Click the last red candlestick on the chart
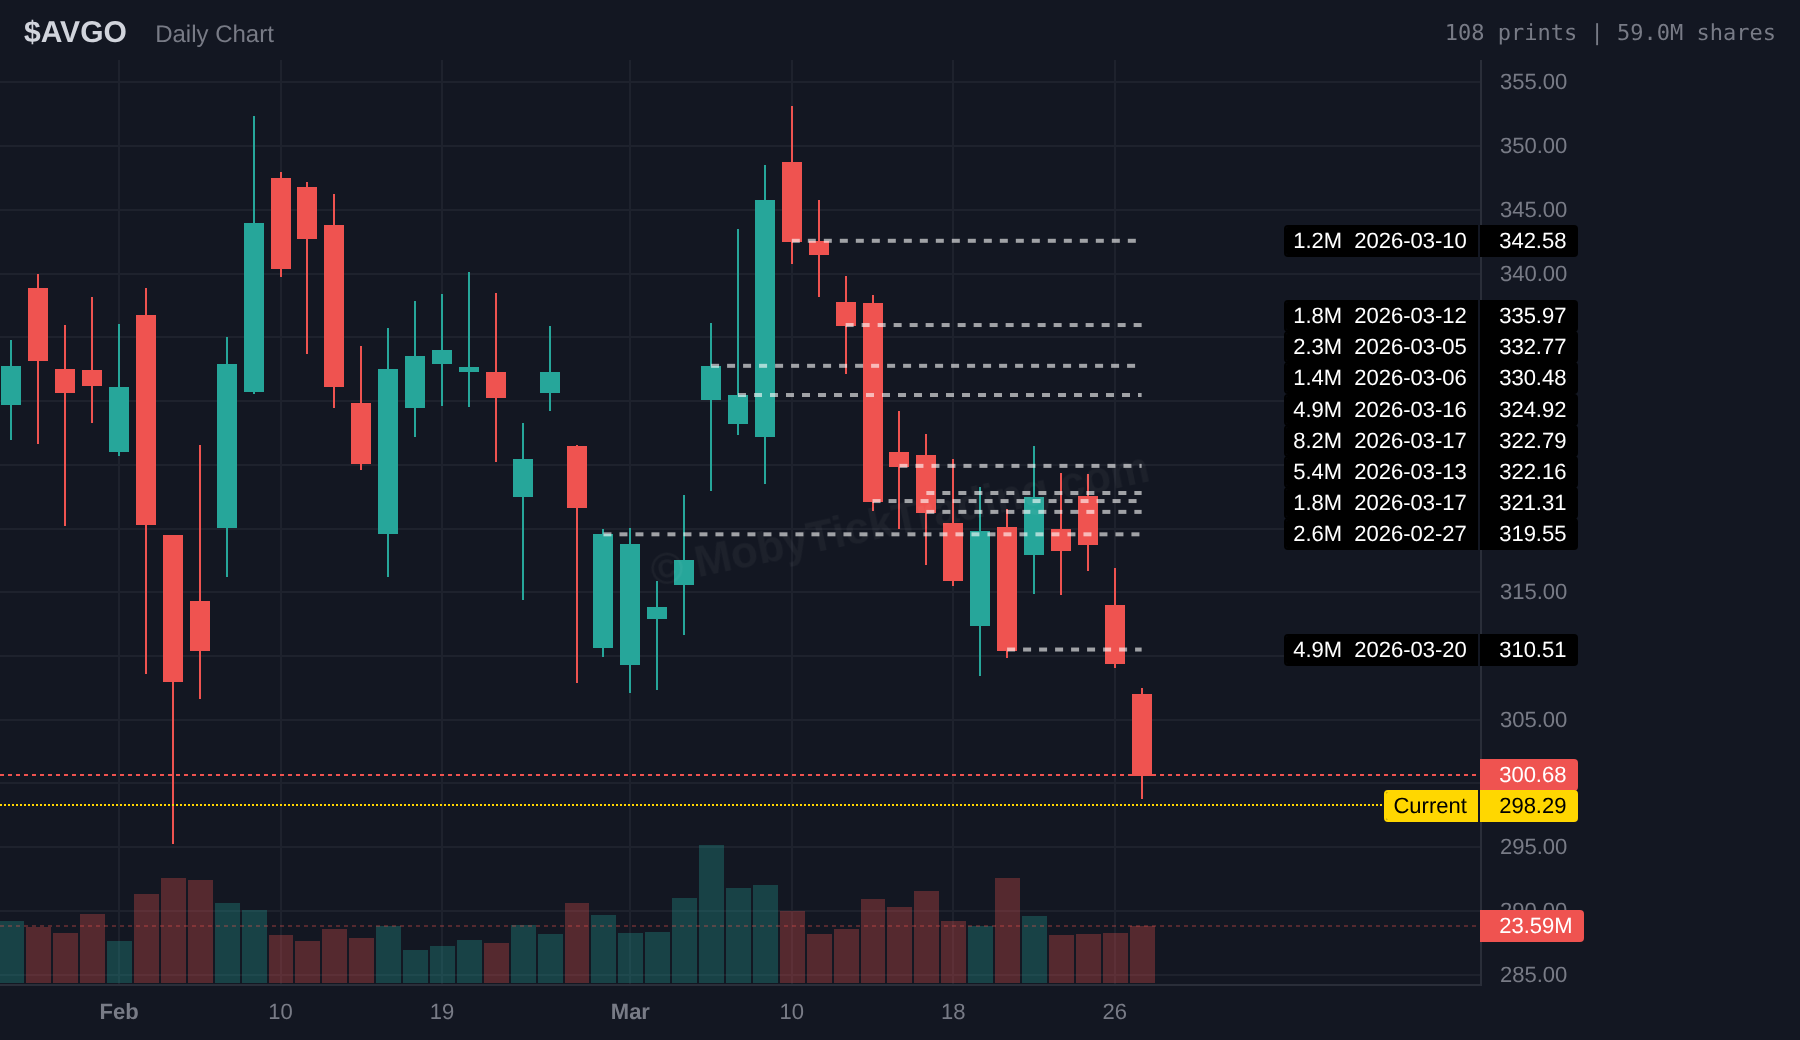This screenshot has width=1800, height=1040. (1141, 734)
